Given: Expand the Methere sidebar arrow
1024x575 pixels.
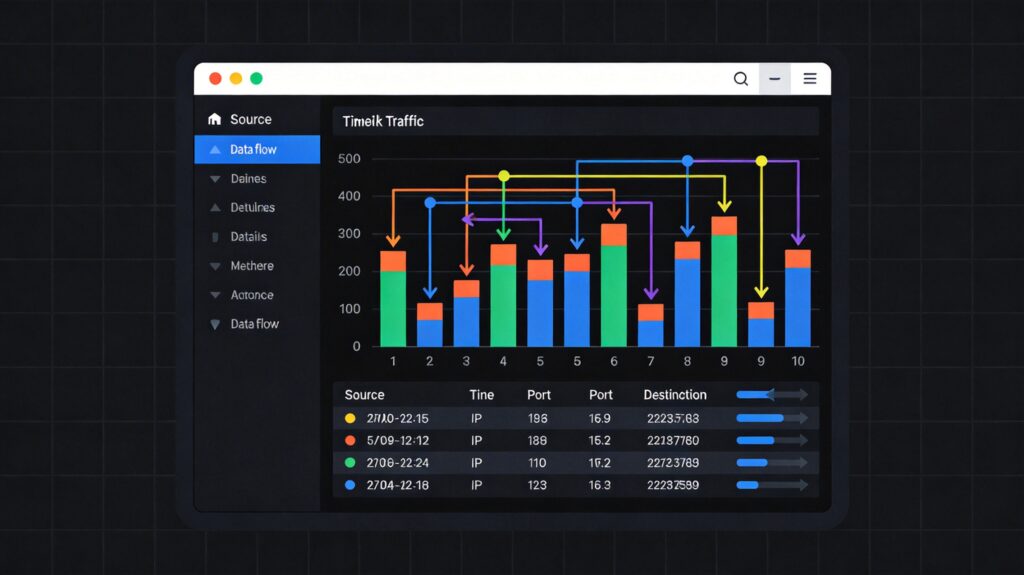Looking at the screenshot, I should 214,267.
